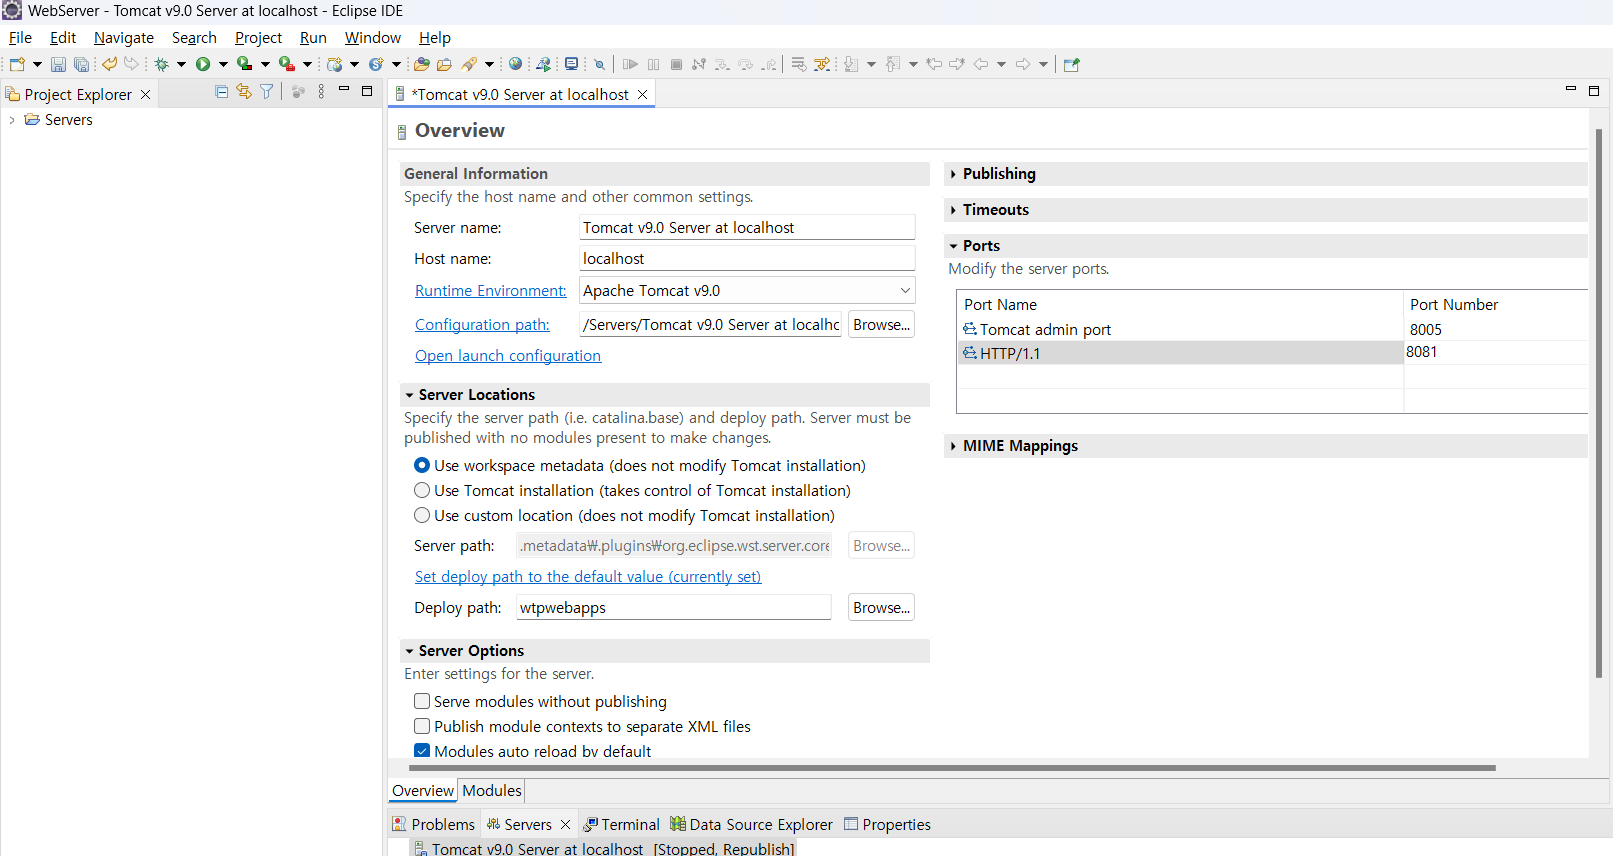Click Set deploy path to default link

tap(588, 576)
